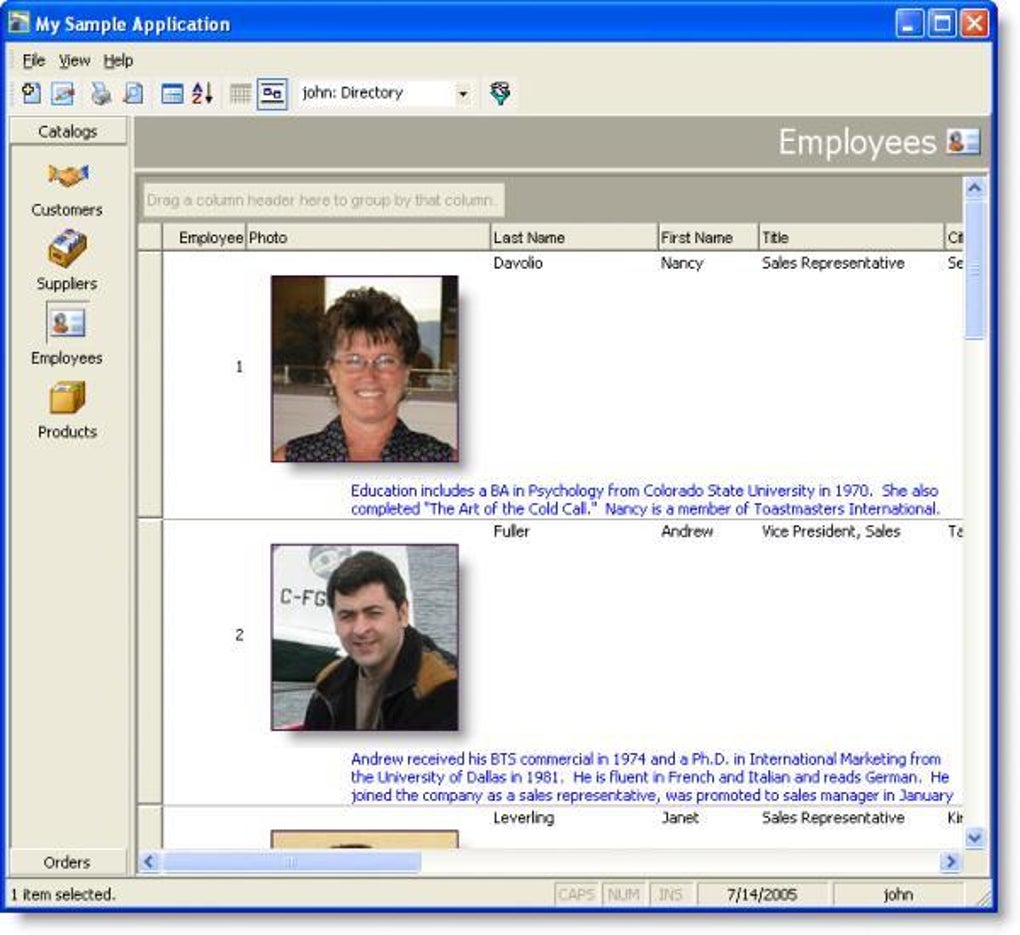The height and width of the screenshot is (935, 1020).
Task: Click the application icon in title bar
Action: (x=18, y=23)
